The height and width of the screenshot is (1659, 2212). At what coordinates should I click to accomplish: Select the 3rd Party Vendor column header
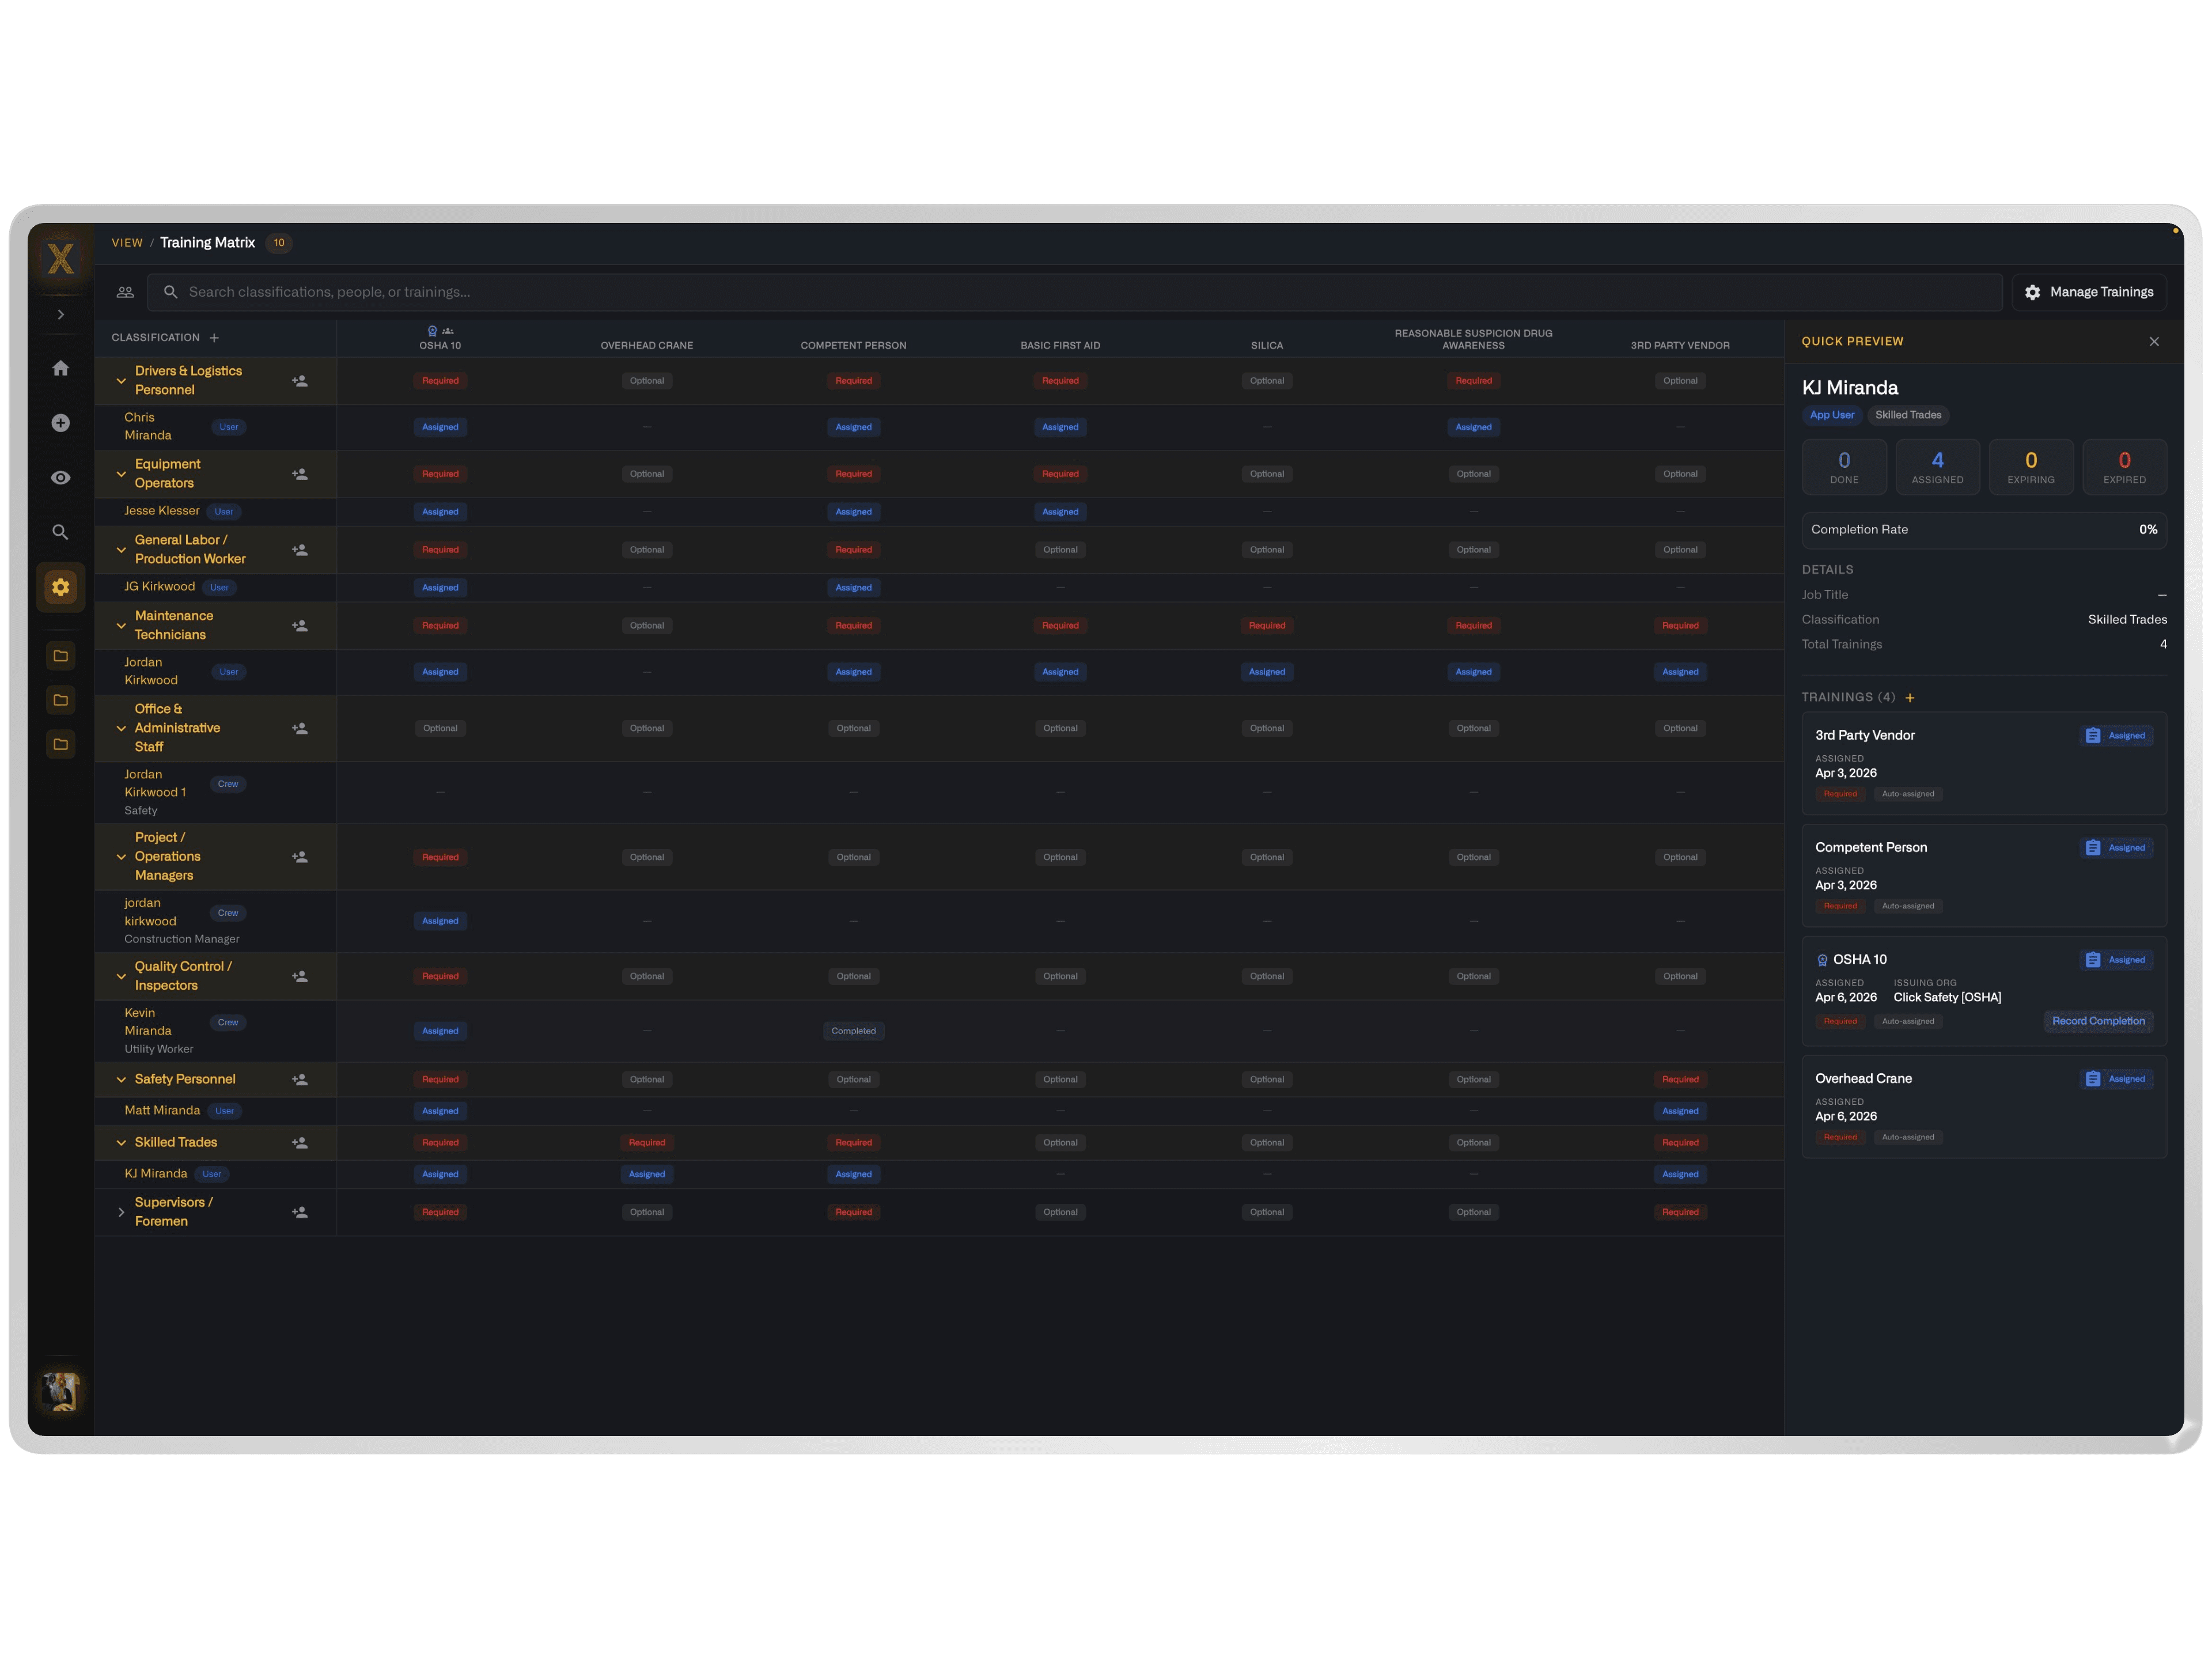(1680, 346)
